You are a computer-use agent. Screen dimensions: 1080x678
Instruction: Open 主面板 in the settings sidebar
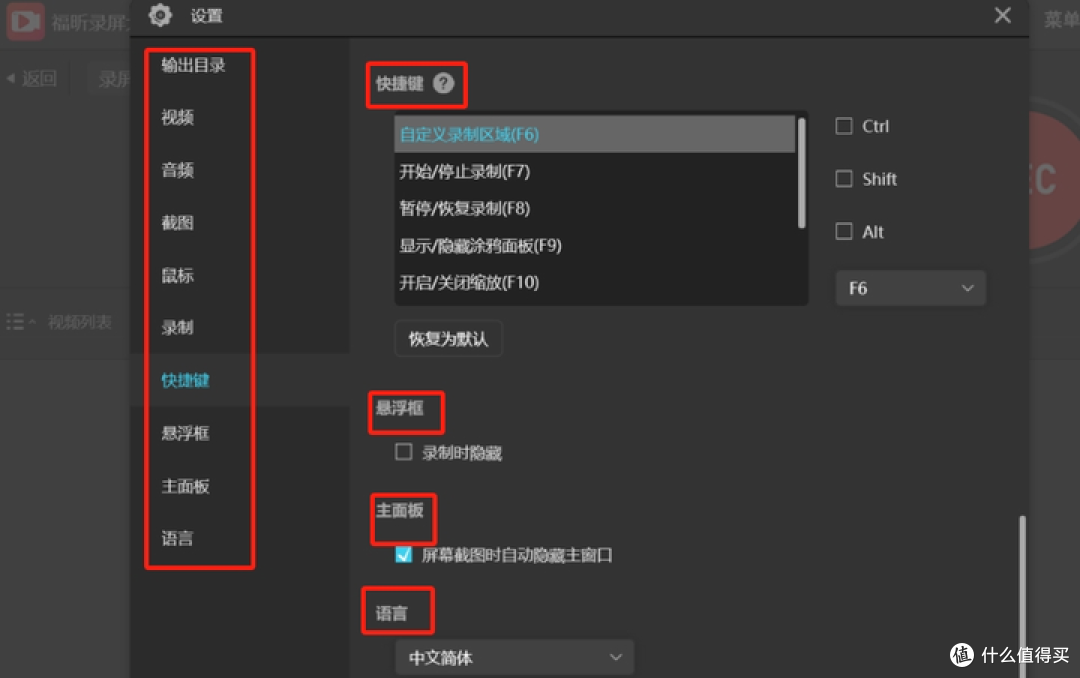pyautogui.click(x=185, y=486)
